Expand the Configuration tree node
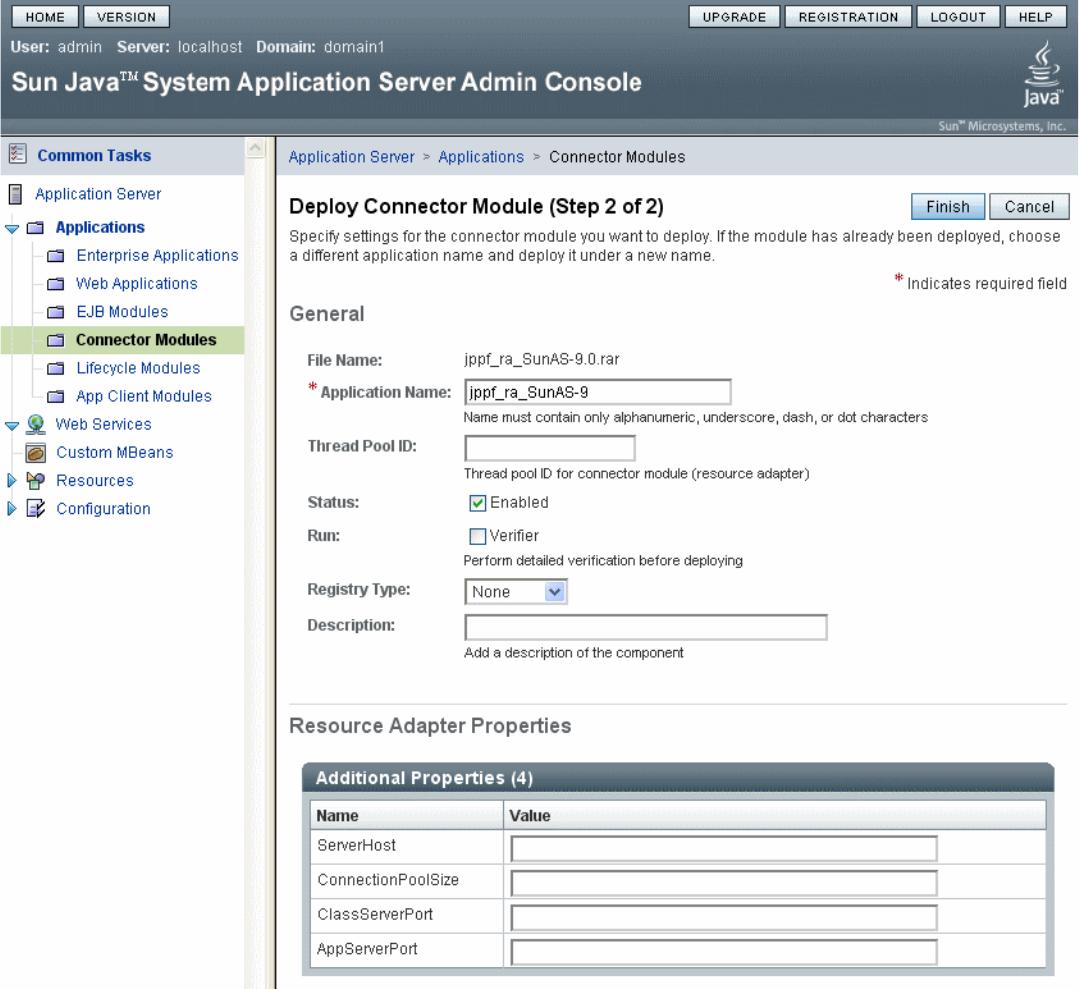 click(x=12, y=509)
